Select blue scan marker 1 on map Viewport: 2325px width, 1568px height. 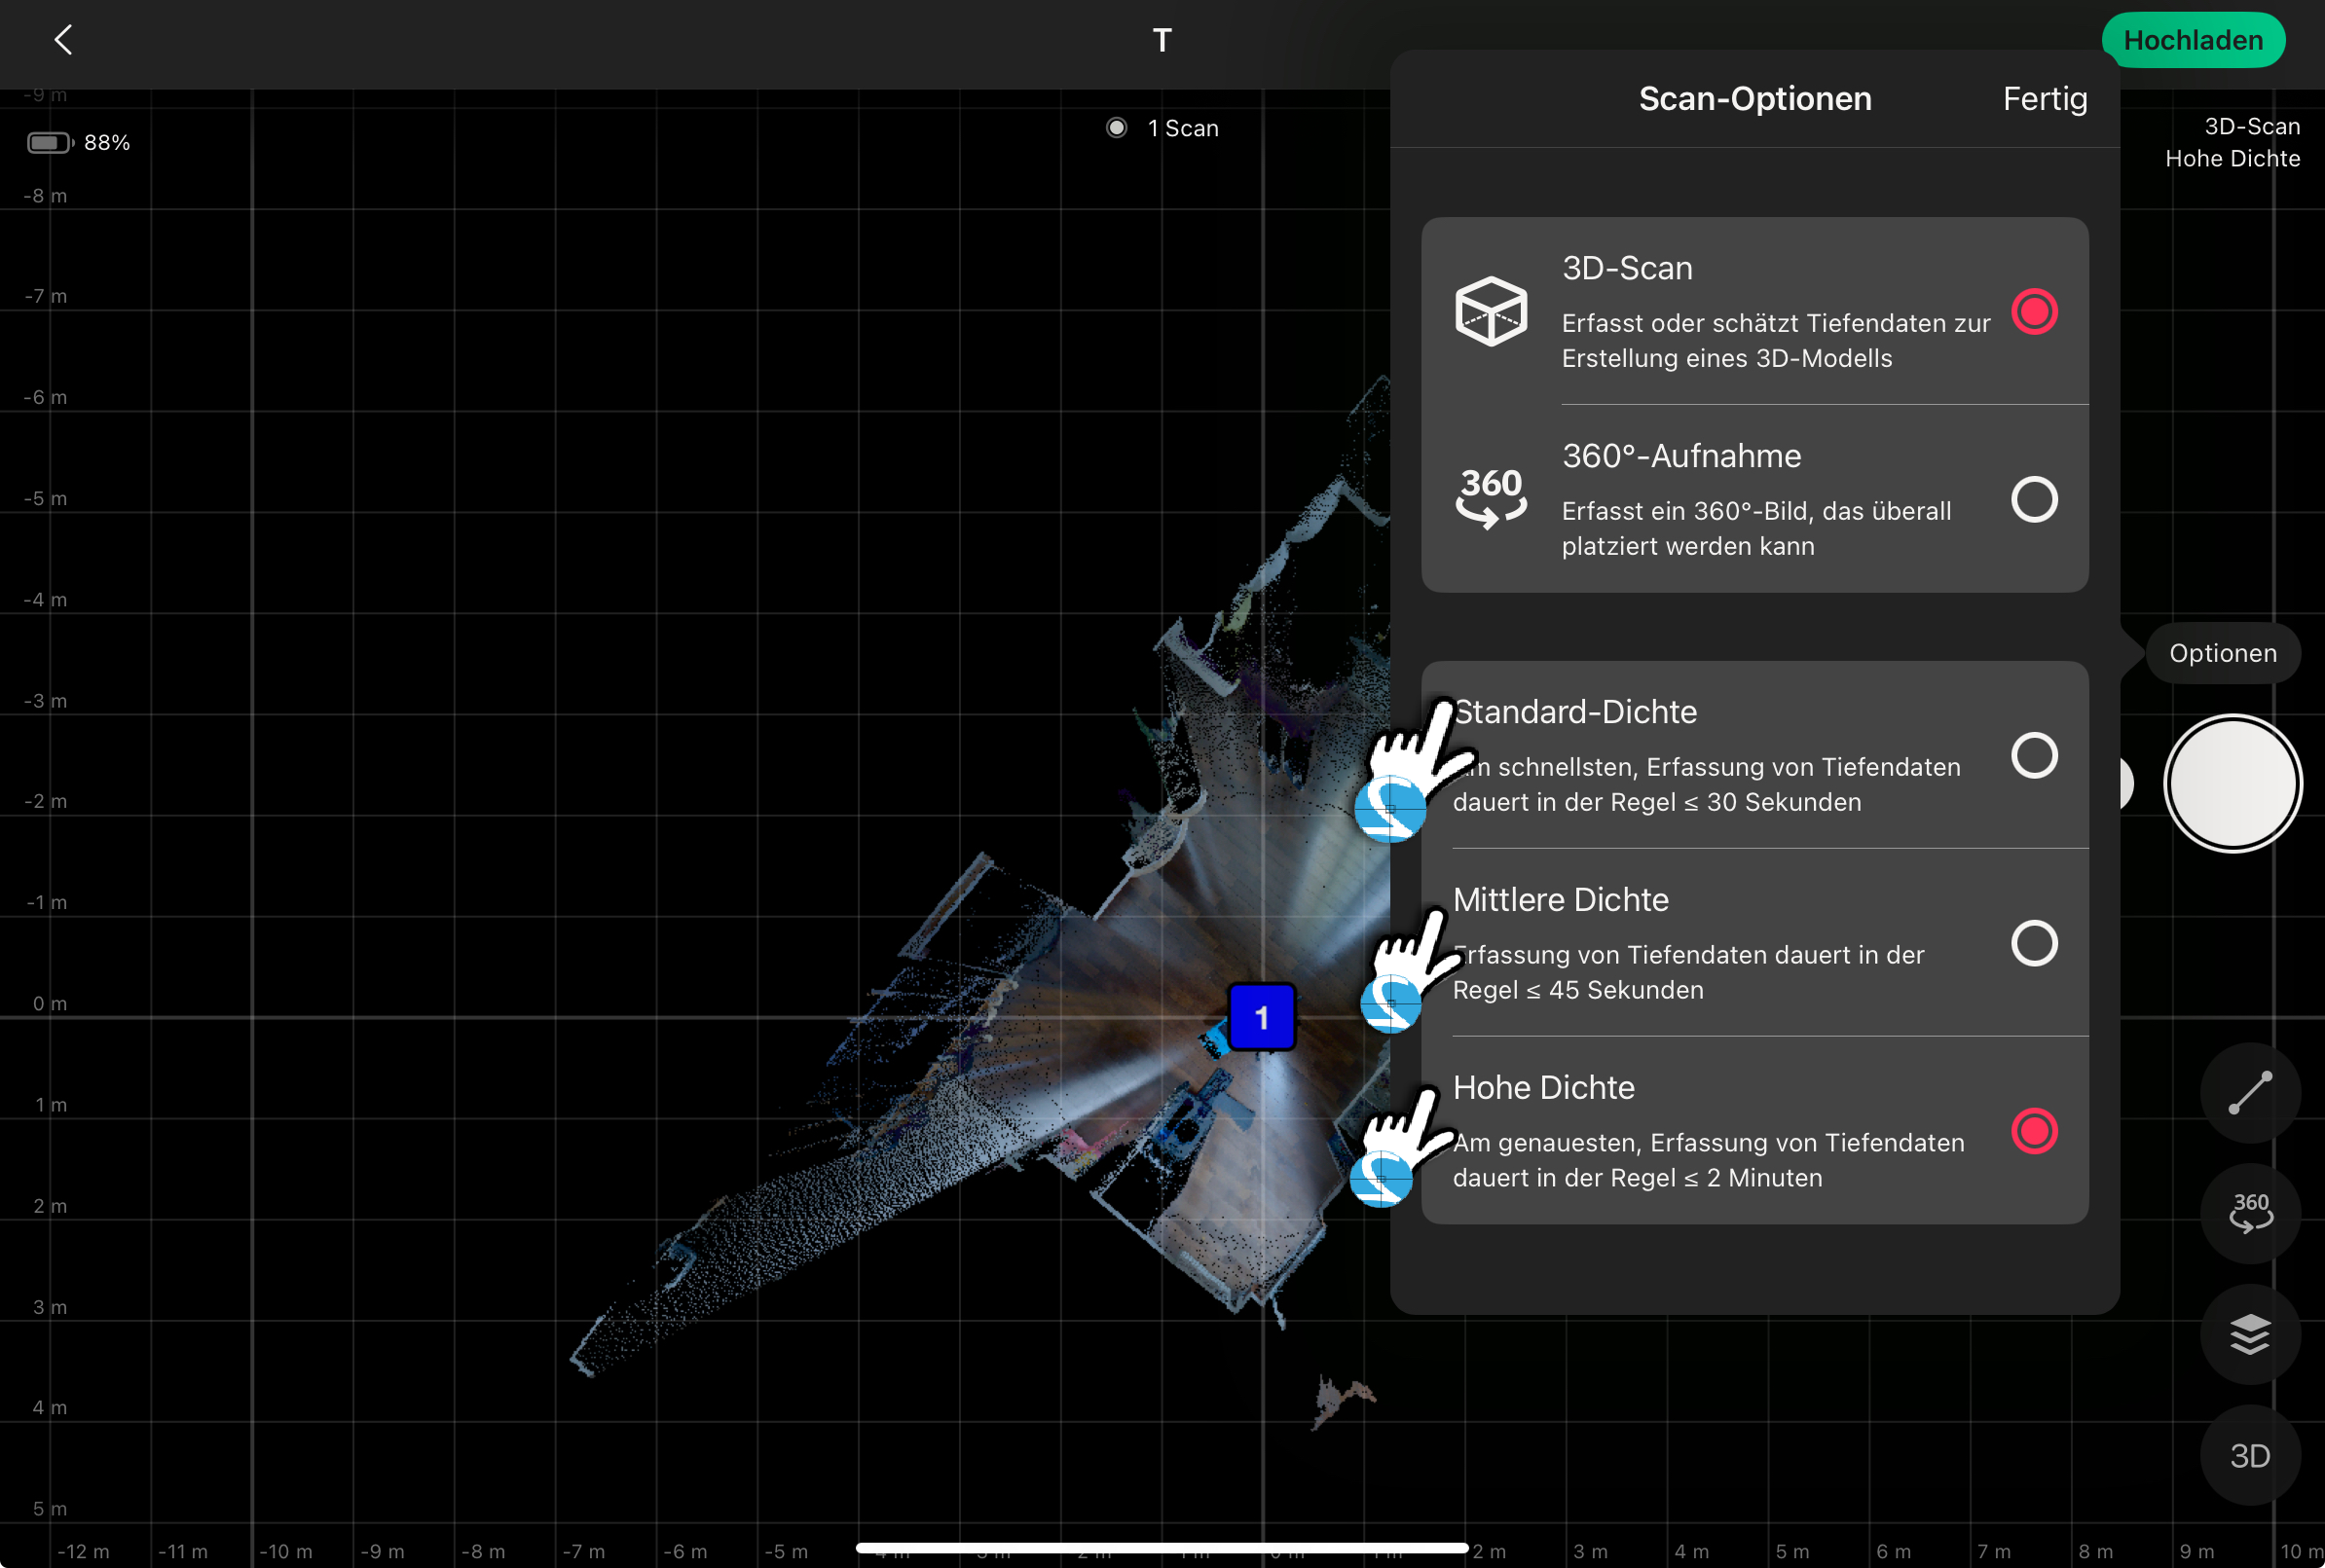[x=1261, y=1017]
